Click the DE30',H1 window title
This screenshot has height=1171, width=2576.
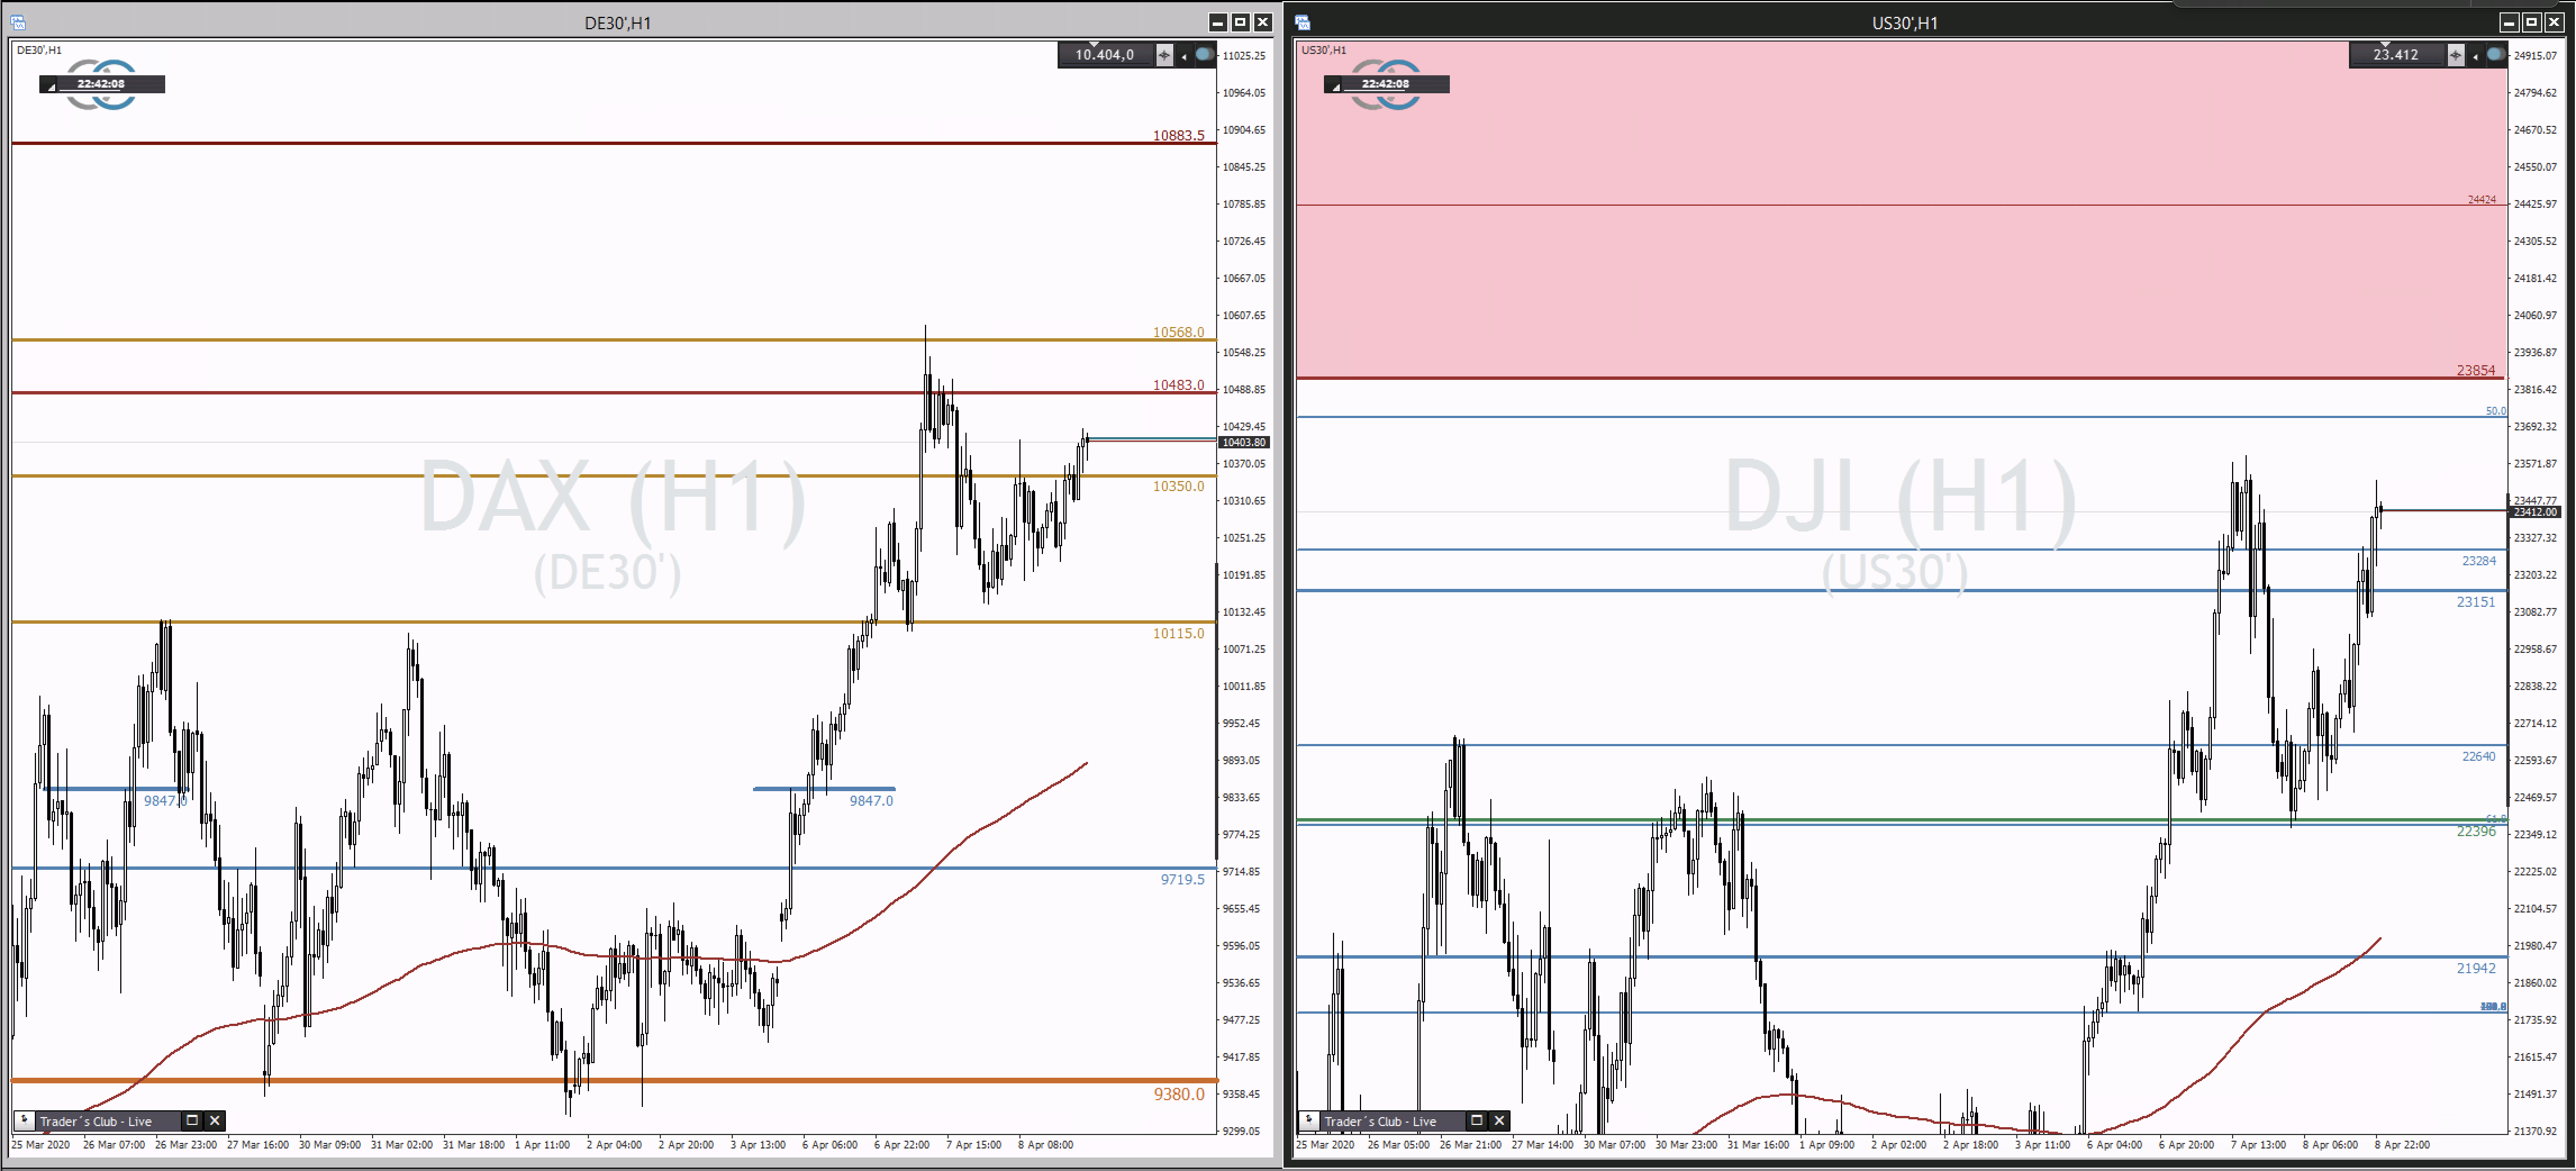point(618,23)
